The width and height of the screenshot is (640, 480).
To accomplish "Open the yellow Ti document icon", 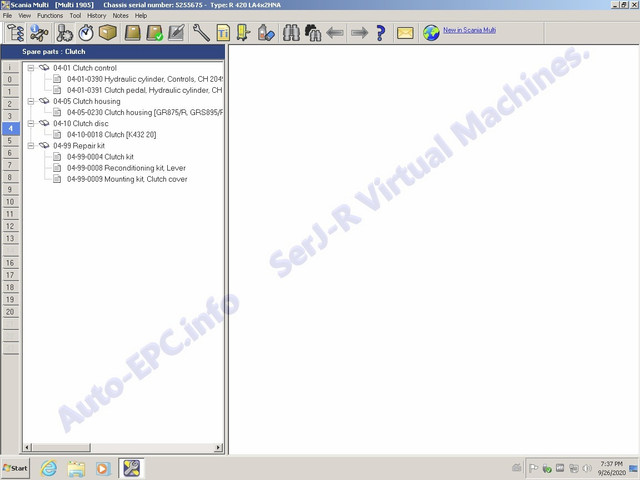I will [x=223, y=33].
